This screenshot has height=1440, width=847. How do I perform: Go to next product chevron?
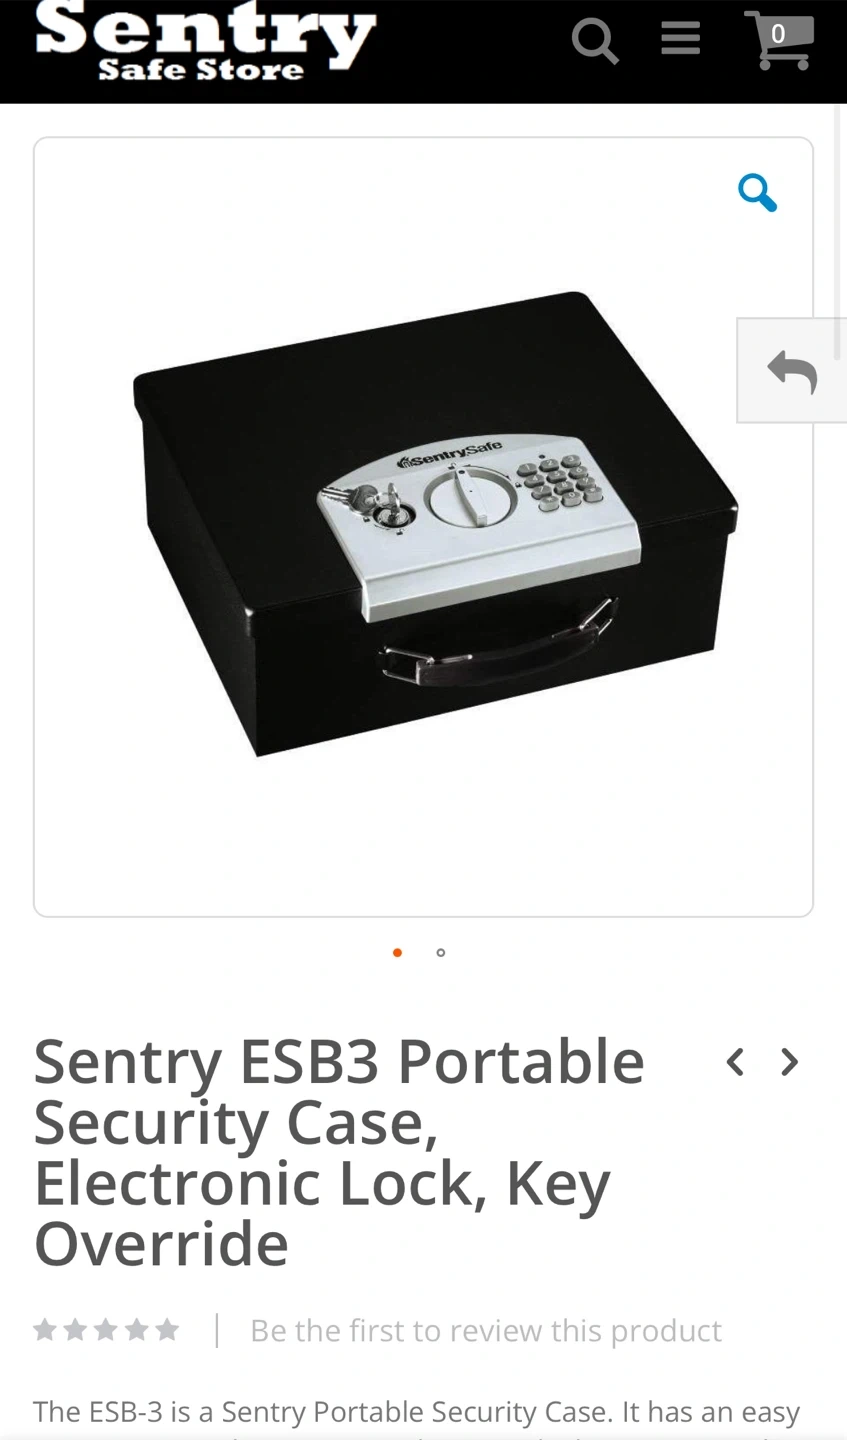tap(790, 1062)
